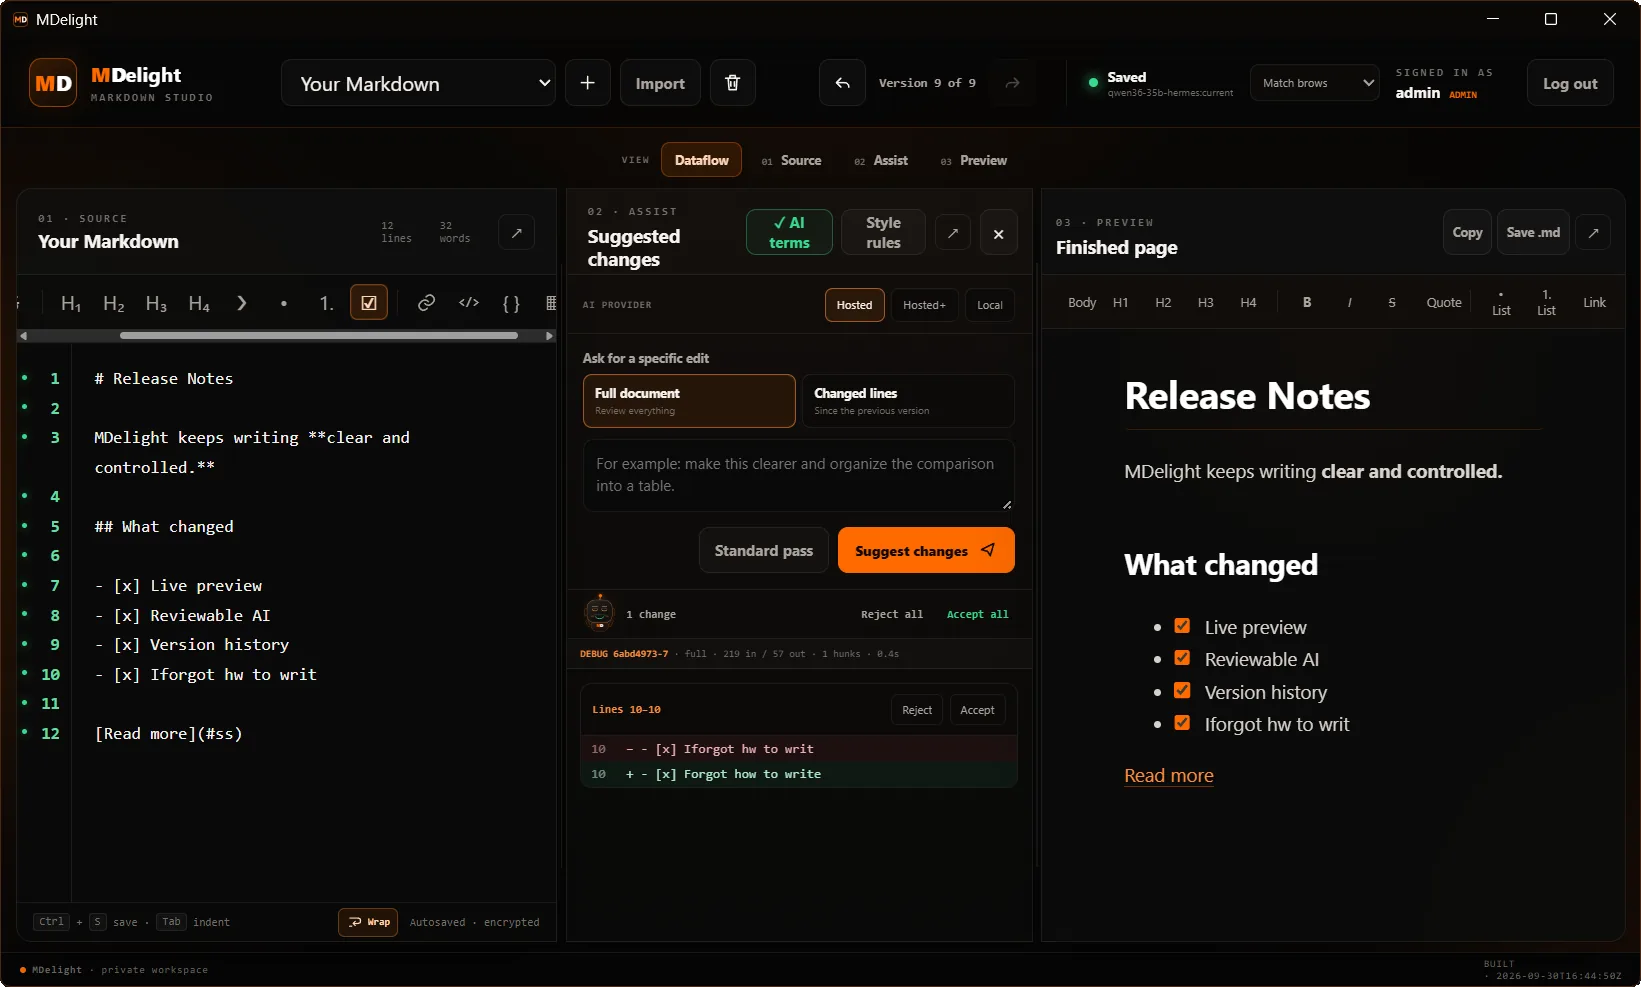Click the Suggest changes button
The image size is (1641, 987).
[x=926, y=550]
